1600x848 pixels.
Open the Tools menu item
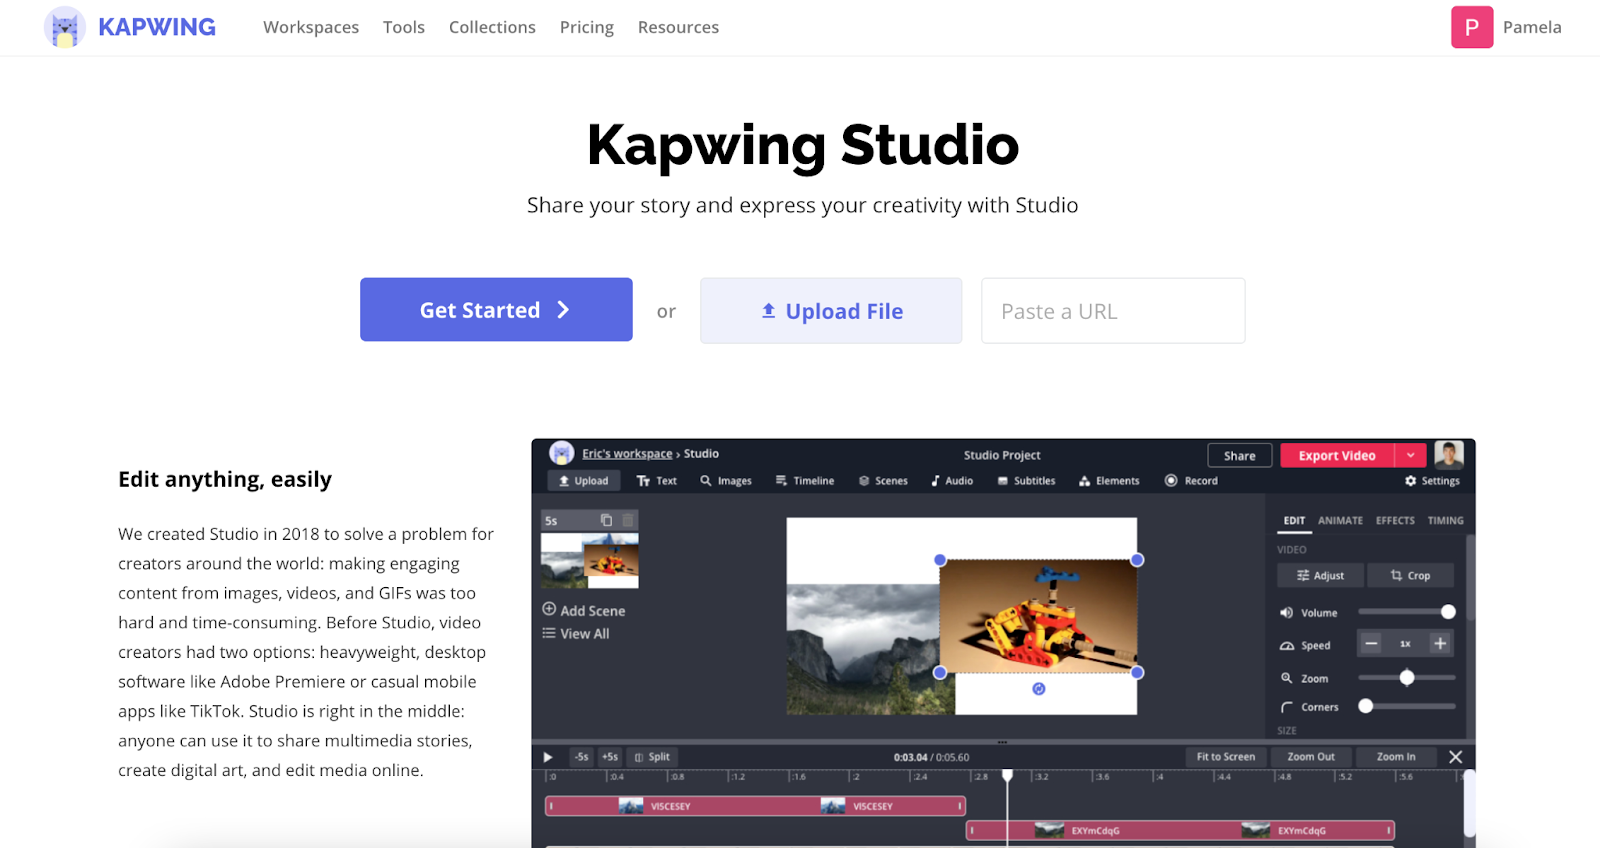pos(404,27)
